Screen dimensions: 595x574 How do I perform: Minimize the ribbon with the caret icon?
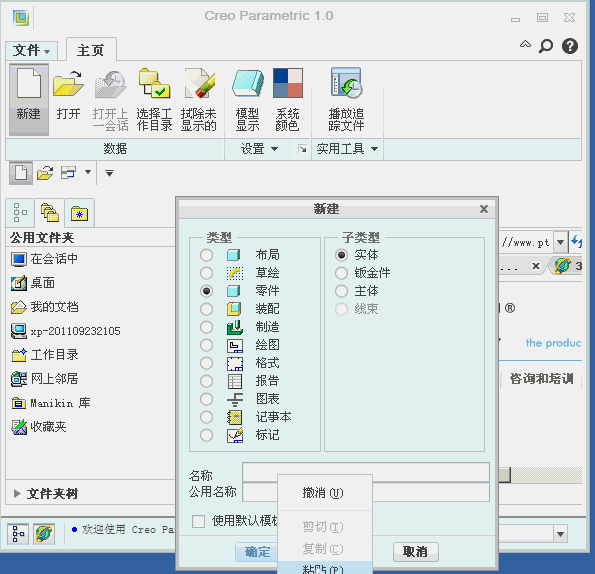(525, 45)
